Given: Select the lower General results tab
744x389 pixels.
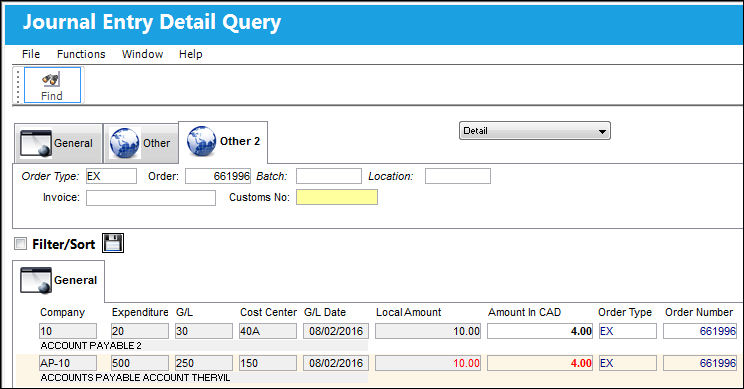Looking at the screenshot, I should click(x=58, y=281).
